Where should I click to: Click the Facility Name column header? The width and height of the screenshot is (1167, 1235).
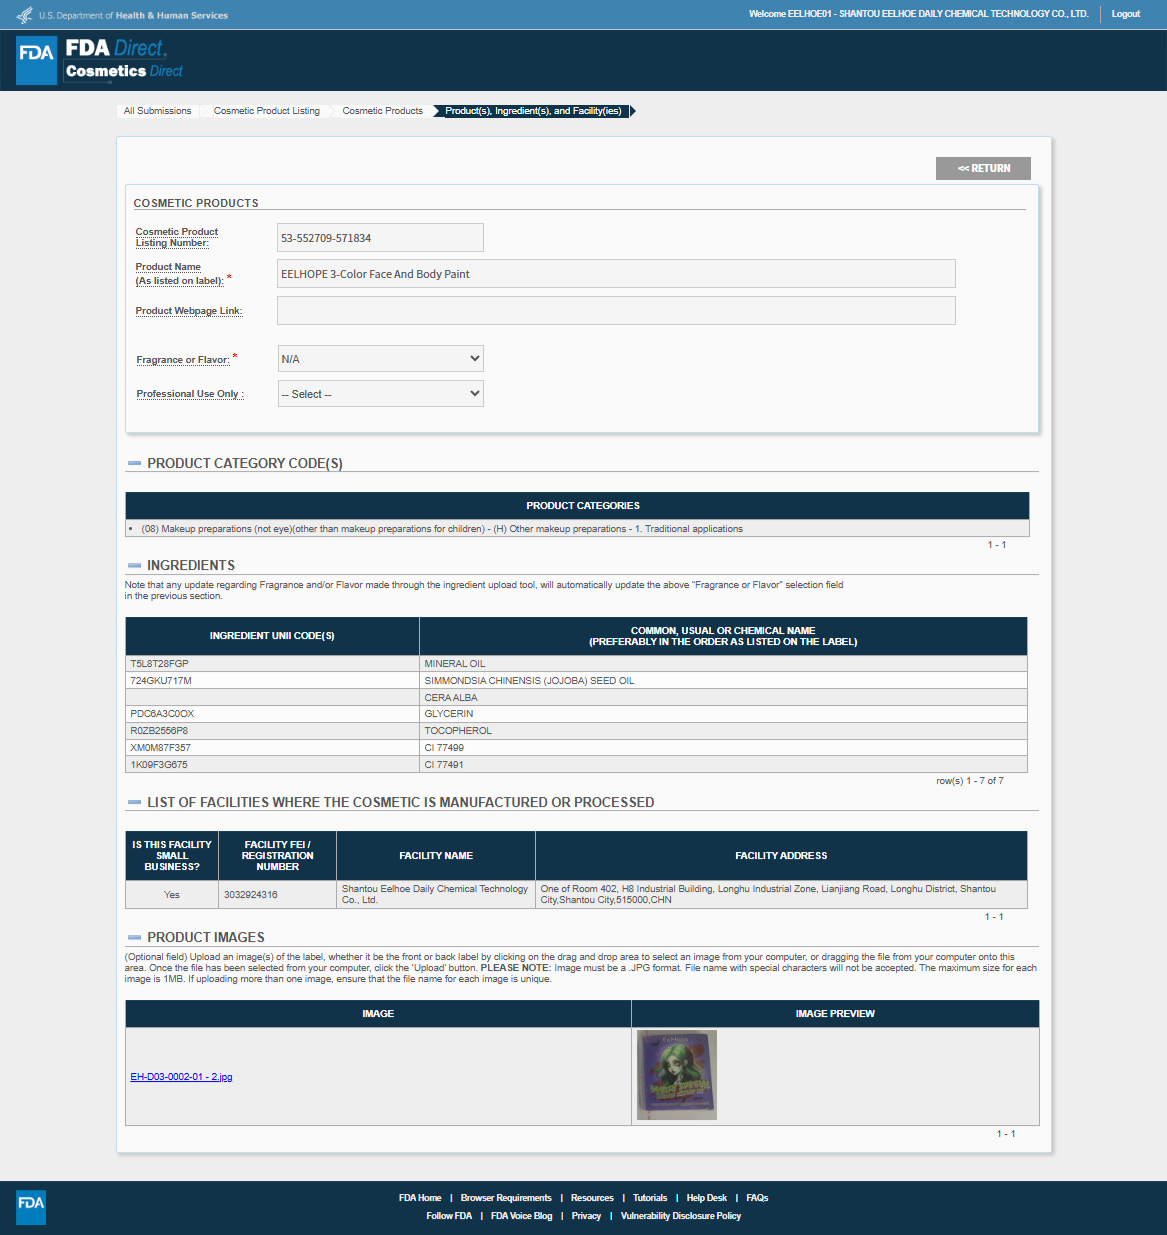pos(435,856)
